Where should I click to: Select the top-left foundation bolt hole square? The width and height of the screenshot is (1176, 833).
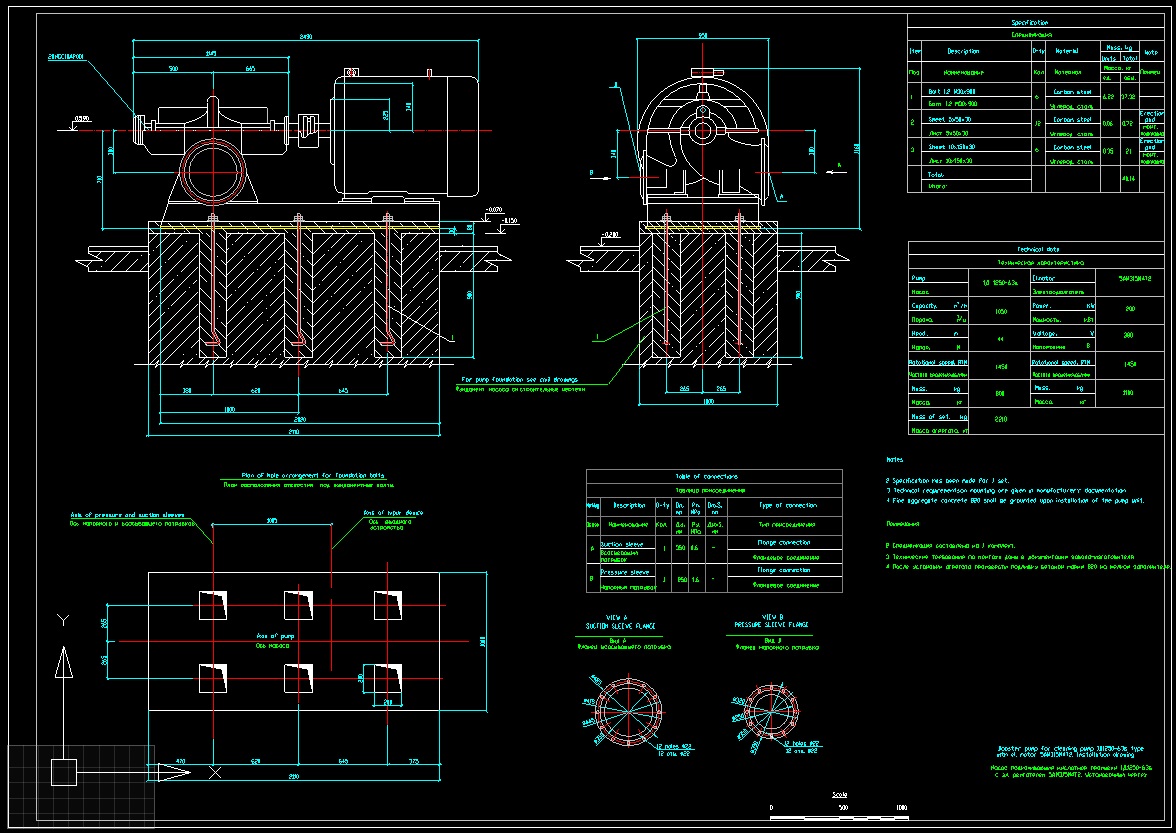pyautogui.click(x=213, y=605)
